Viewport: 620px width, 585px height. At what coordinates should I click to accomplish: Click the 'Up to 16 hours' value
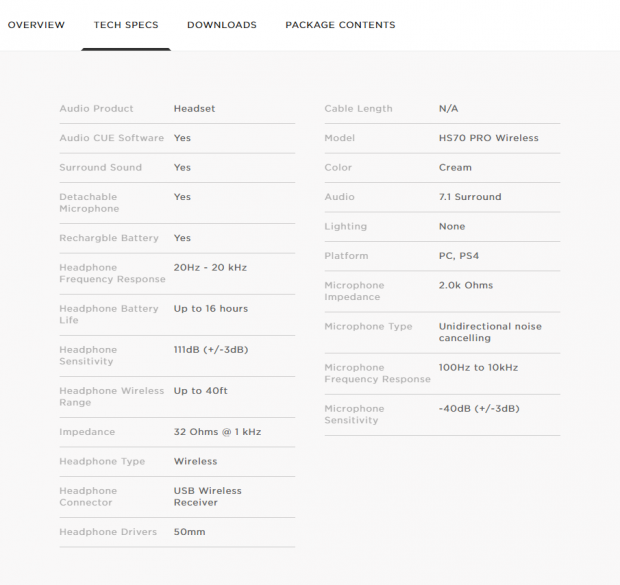pyautogui.click(x=211, y=309)
